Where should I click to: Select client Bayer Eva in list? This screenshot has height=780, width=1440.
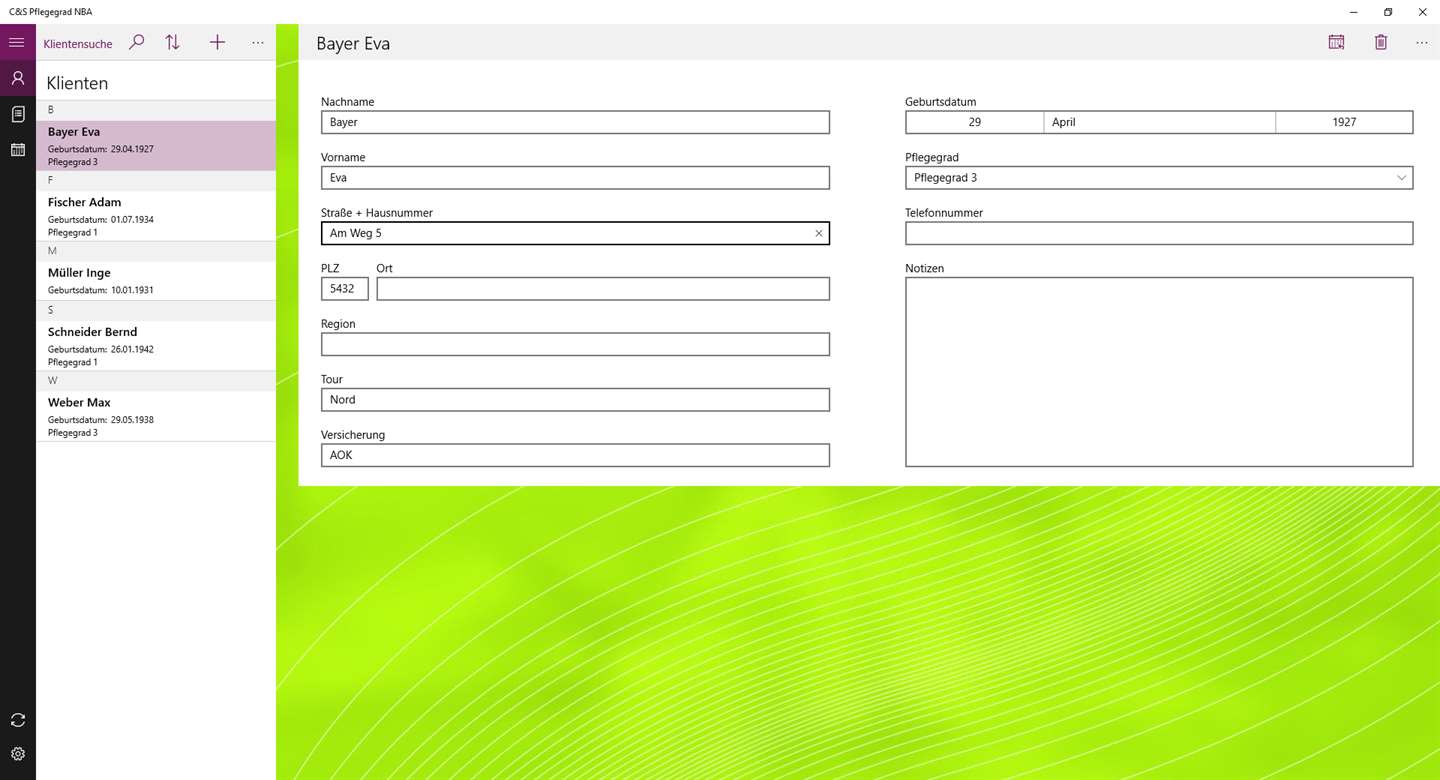click(x=156, y=146)
